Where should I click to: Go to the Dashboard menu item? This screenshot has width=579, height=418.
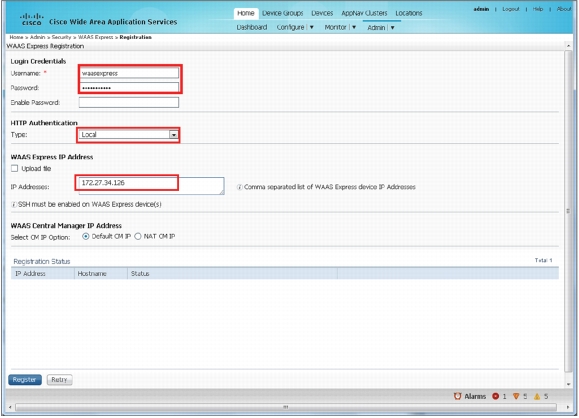(252, 27)
